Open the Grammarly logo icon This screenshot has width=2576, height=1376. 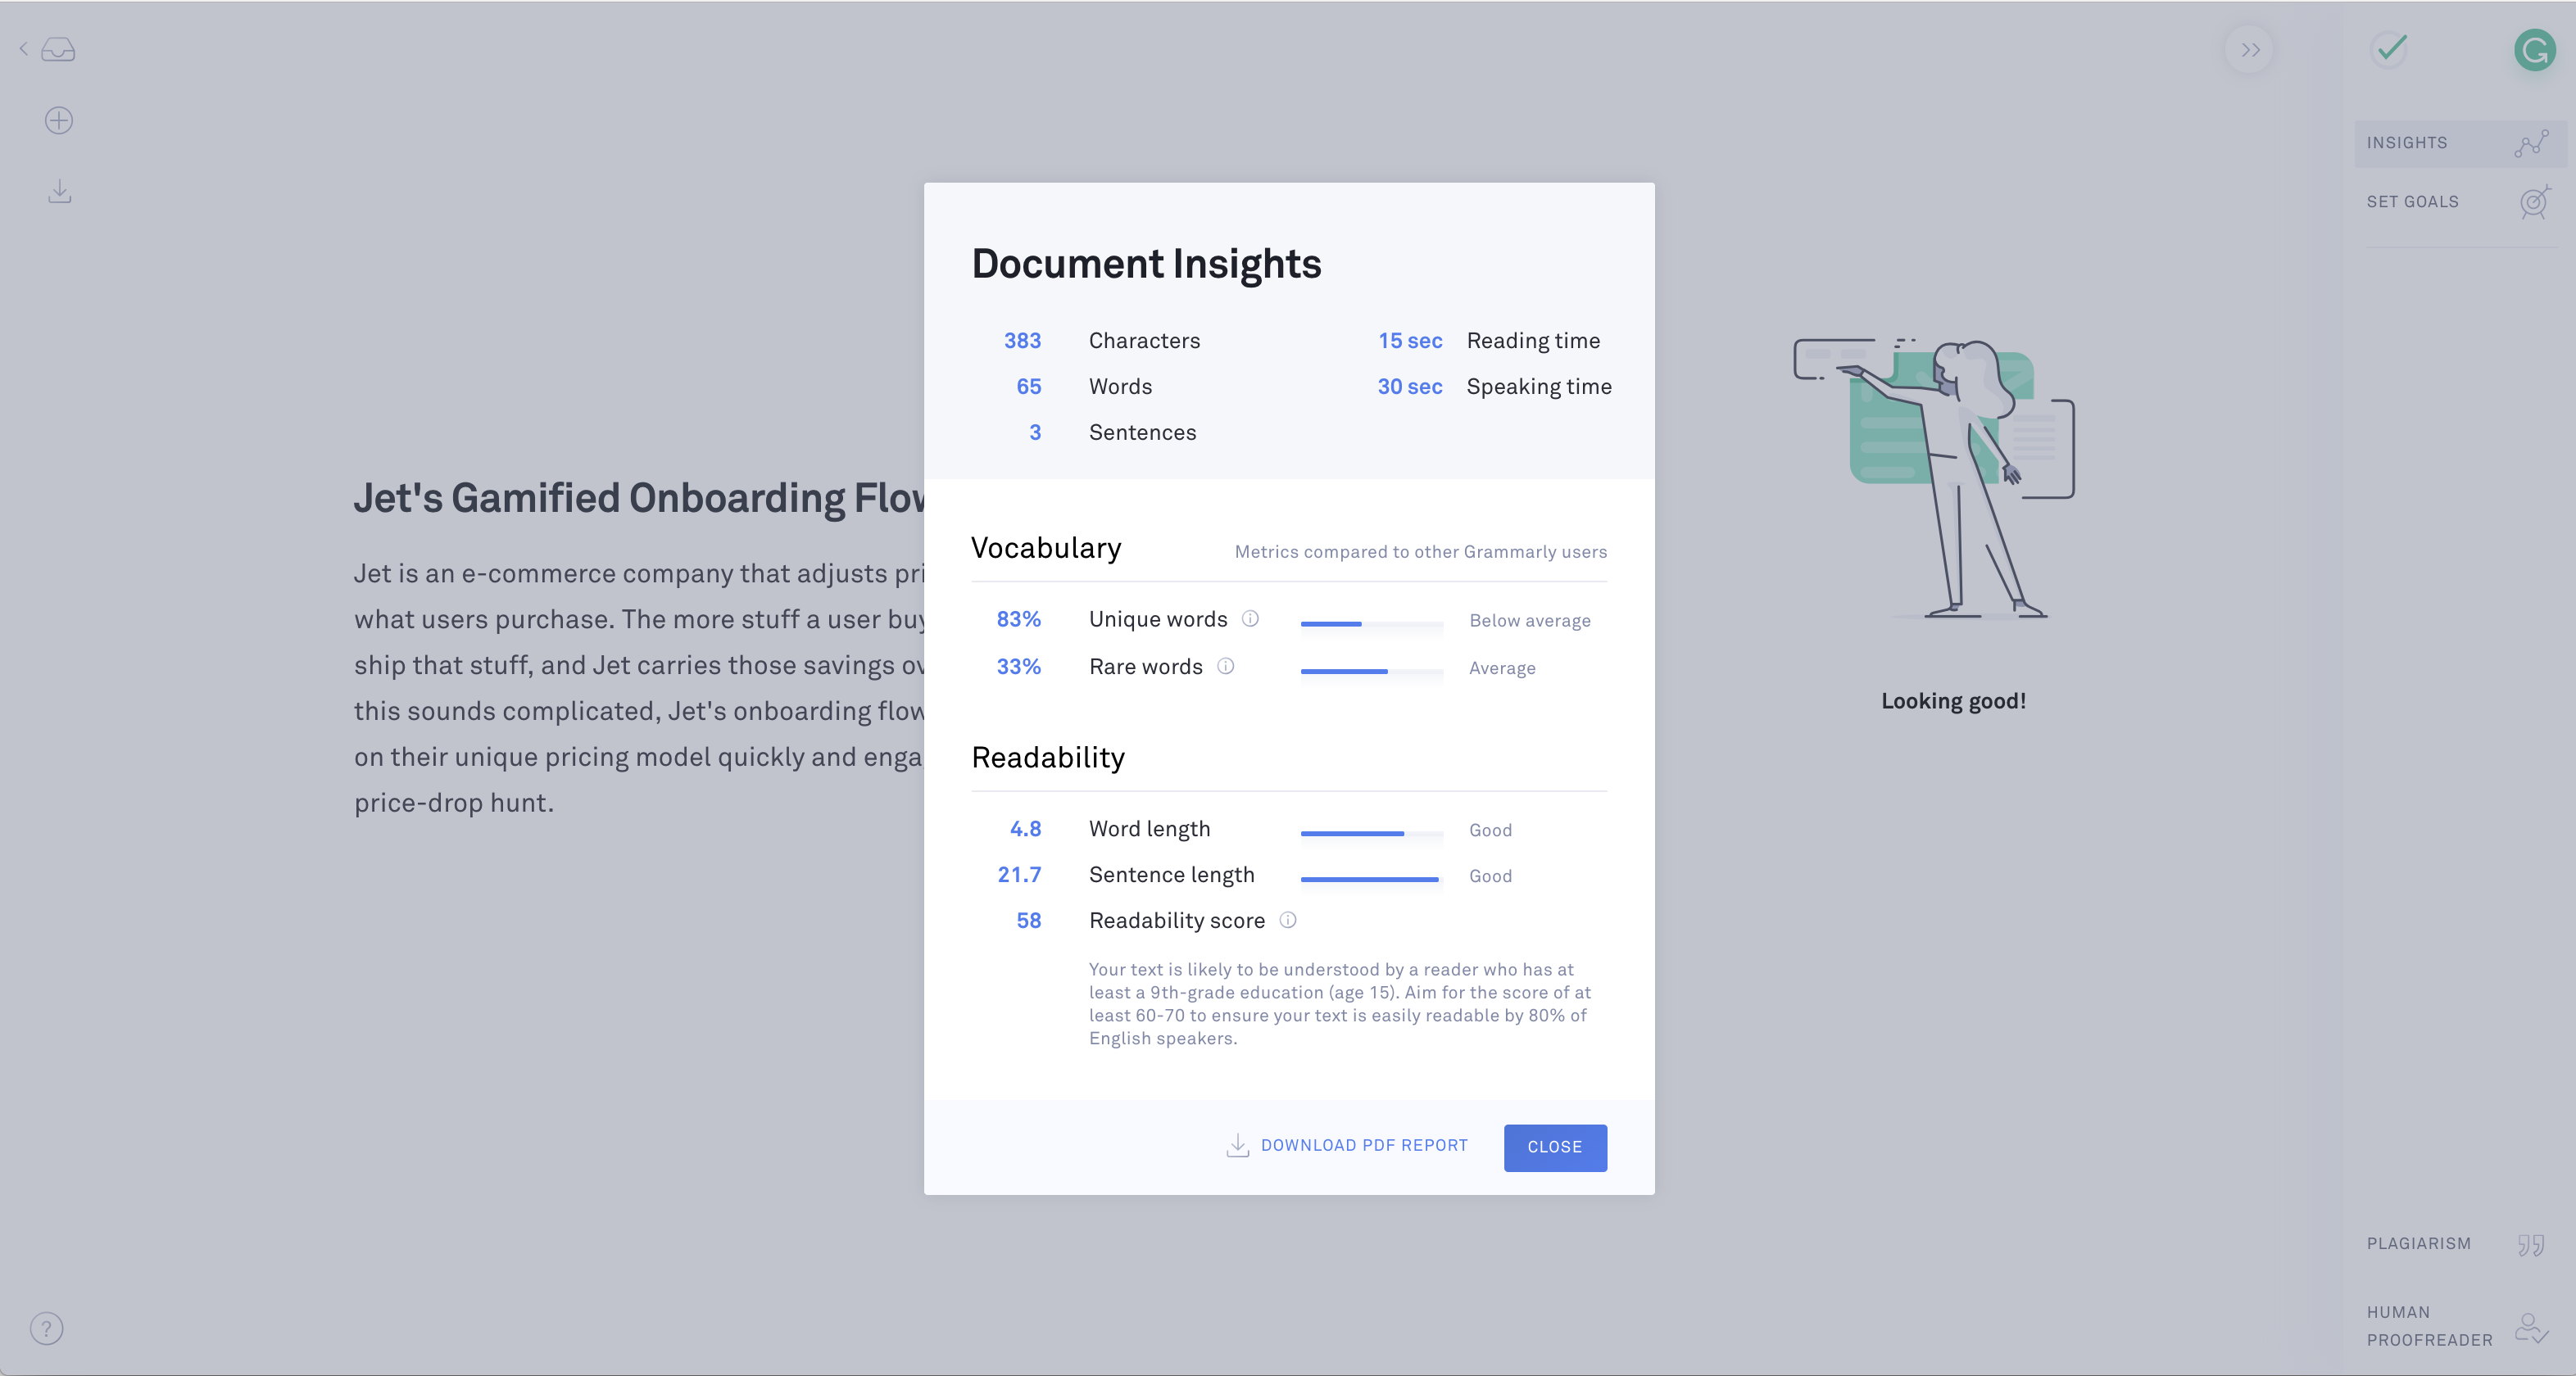(2535, 50)
